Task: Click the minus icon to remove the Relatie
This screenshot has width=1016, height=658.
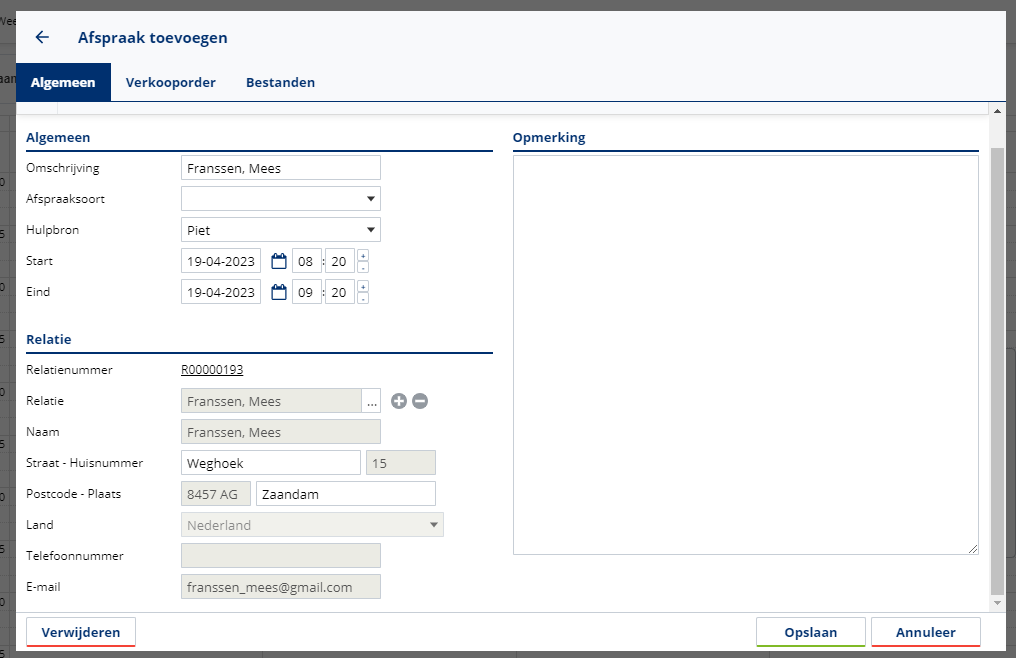Action: 420,401
